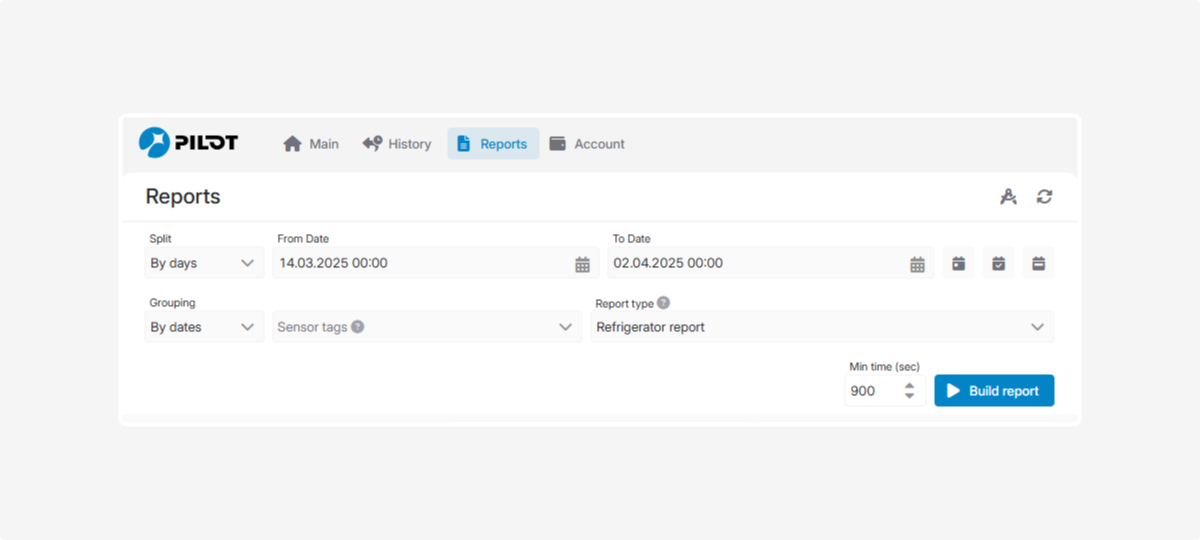Open the Account tab
1200x540 pixels.
point(587,144)
